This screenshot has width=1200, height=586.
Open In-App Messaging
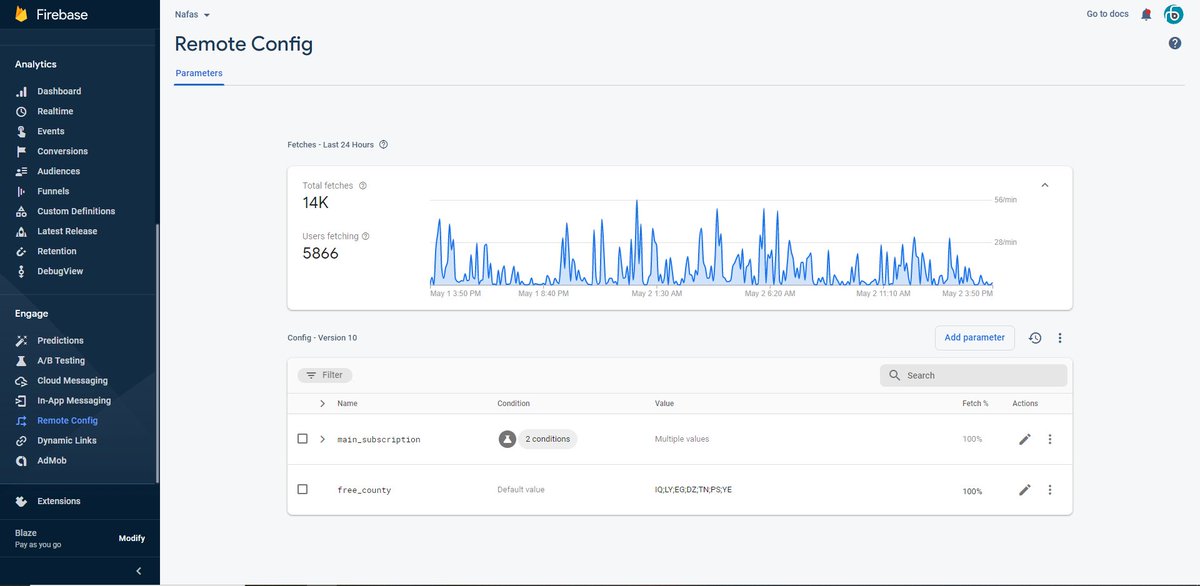tap(74, 400)
